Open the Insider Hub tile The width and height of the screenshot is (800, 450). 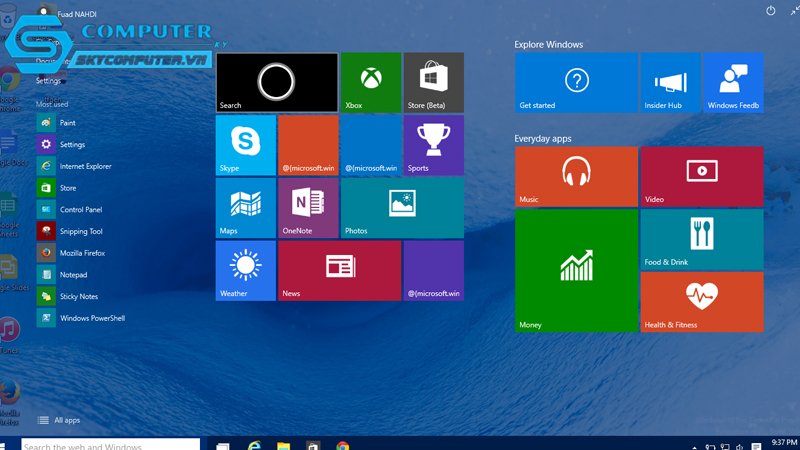670,82
